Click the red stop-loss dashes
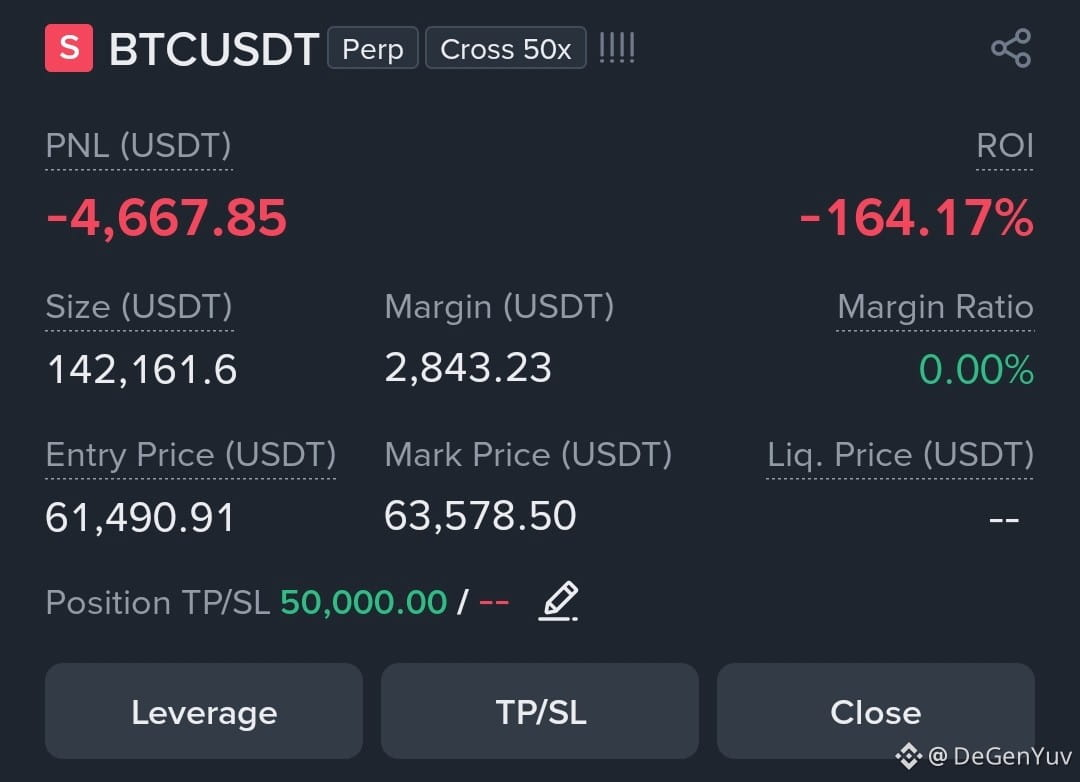The image size is (1080, 782). (494, 602)
